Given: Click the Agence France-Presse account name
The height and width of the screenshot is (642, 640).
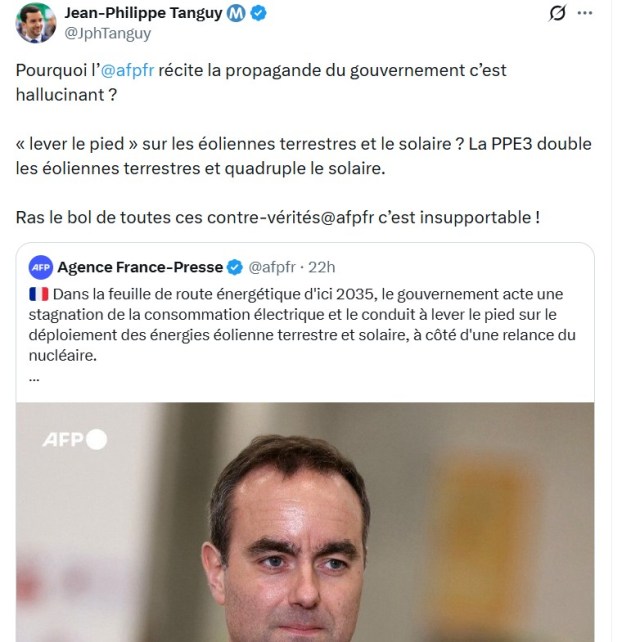Looking at the screenshot, I should [140, 267].
